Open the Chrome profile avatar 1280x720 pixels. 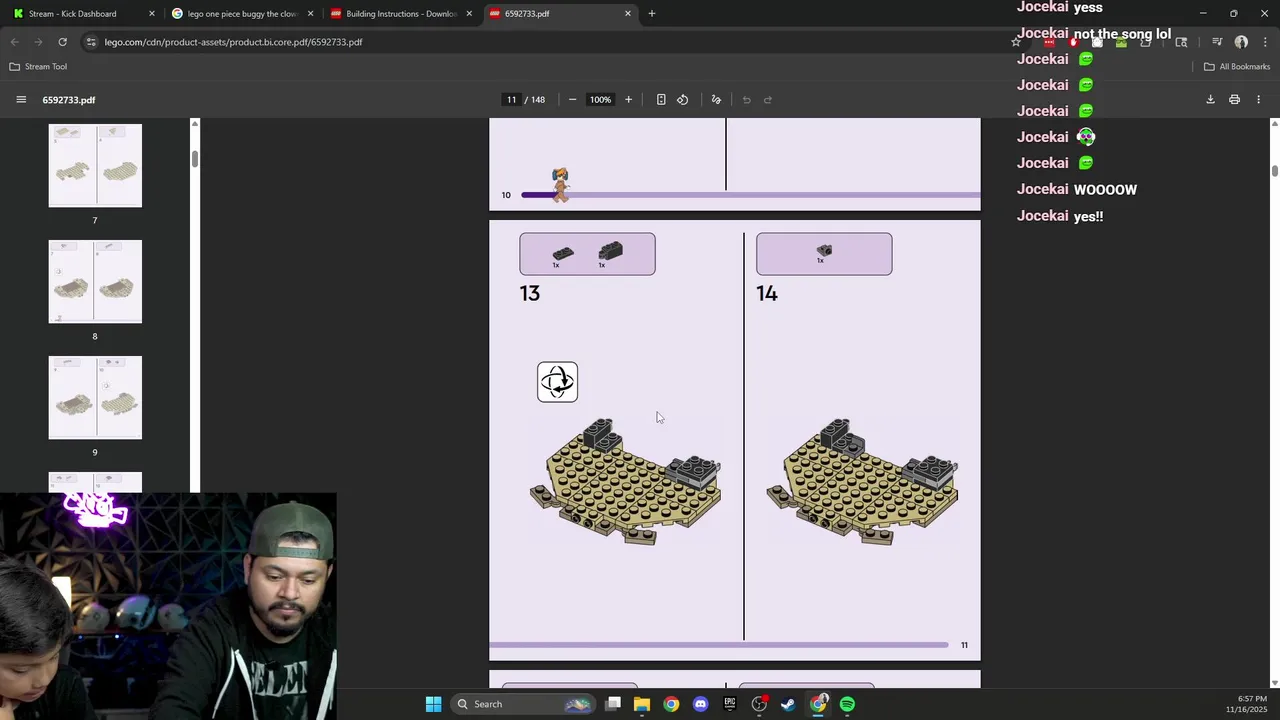1241,42
